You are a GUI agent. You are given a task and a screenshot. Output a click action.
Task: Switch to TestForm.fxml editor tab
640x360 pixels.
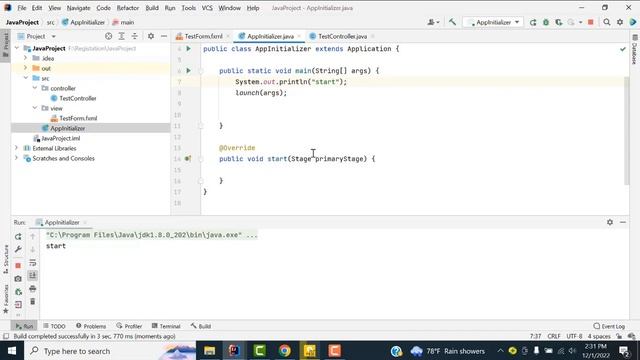[203, 36]
